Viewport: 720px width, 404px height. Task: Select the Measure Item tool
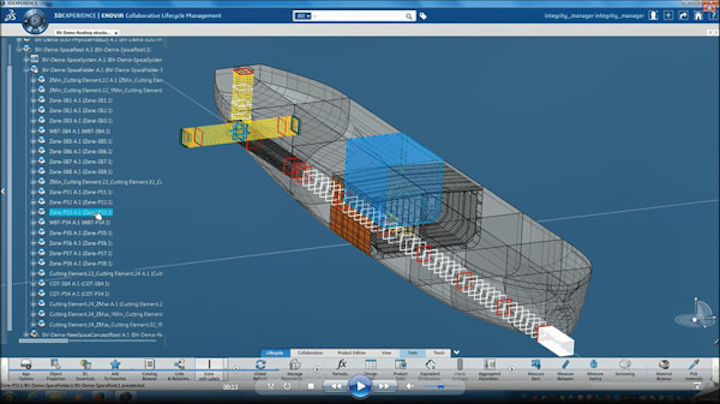(x=535, y=369)
